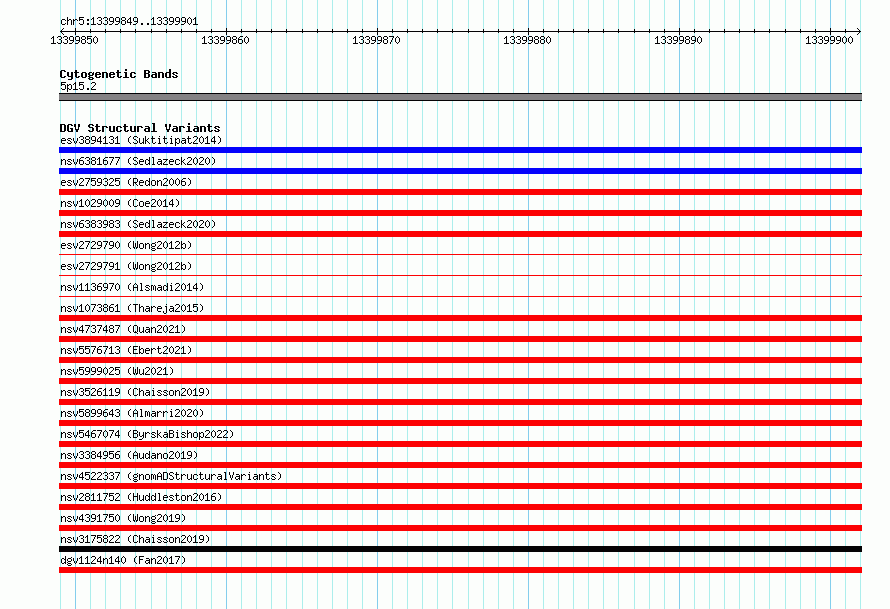Click the blue bar under nsv6381677
Screen dimensions: 890x609
pyautogui.click(x=460, y=171)
